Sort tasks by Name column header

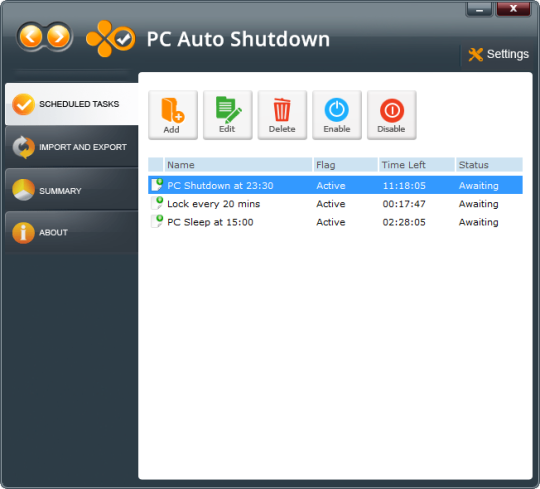[x=238, y=165]
